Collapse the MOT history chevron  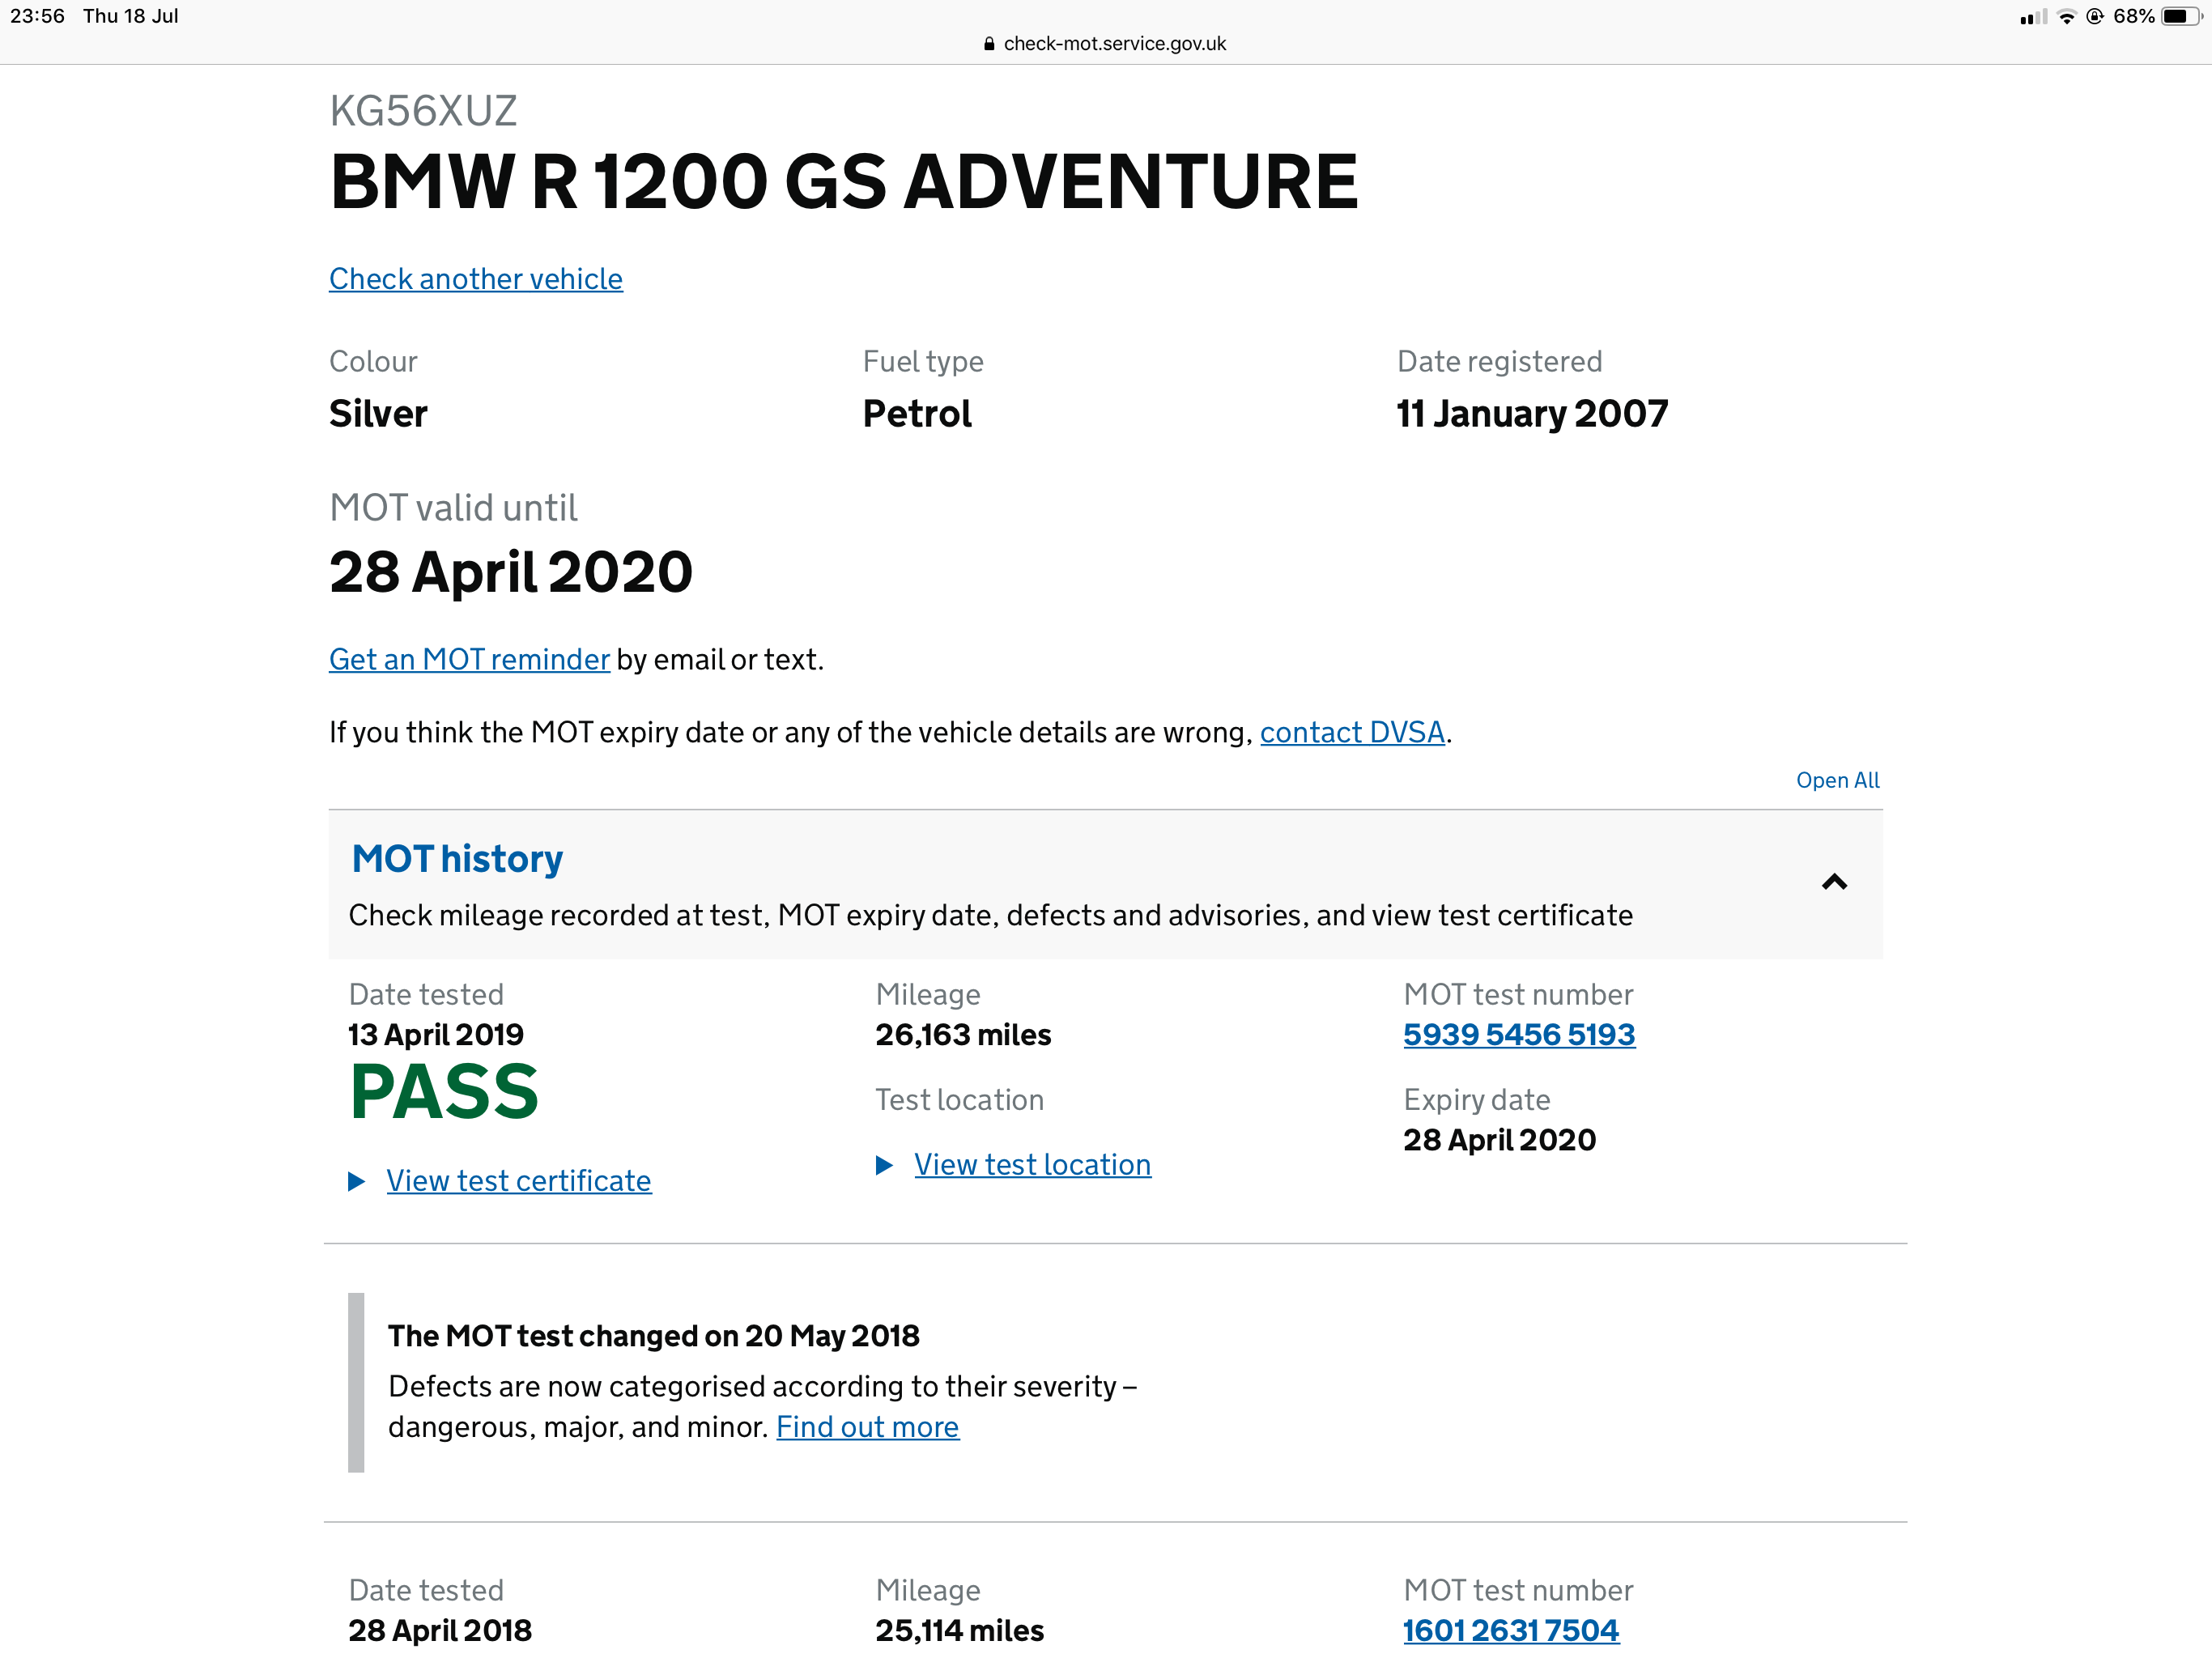(1834, 882)
